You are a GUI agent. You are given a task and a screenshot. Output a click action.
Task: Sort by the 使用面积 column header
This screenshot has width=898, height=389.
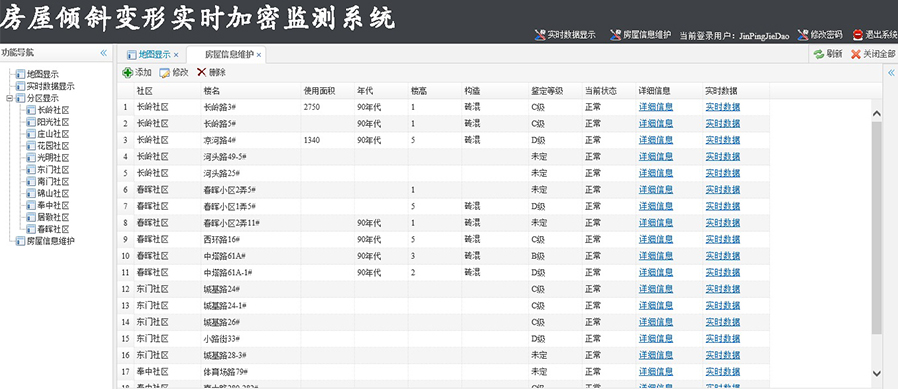click(x=328, y=91)
